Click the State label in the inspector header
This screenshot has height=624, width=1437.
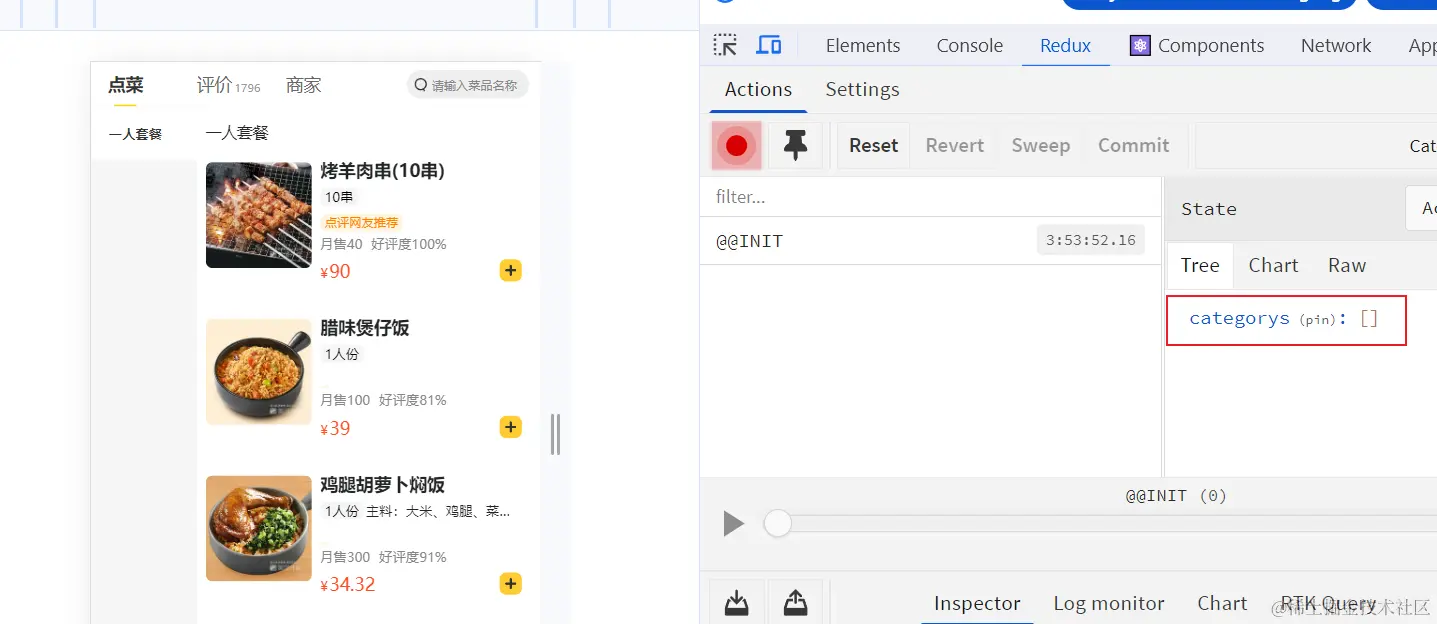(1209, 209)
